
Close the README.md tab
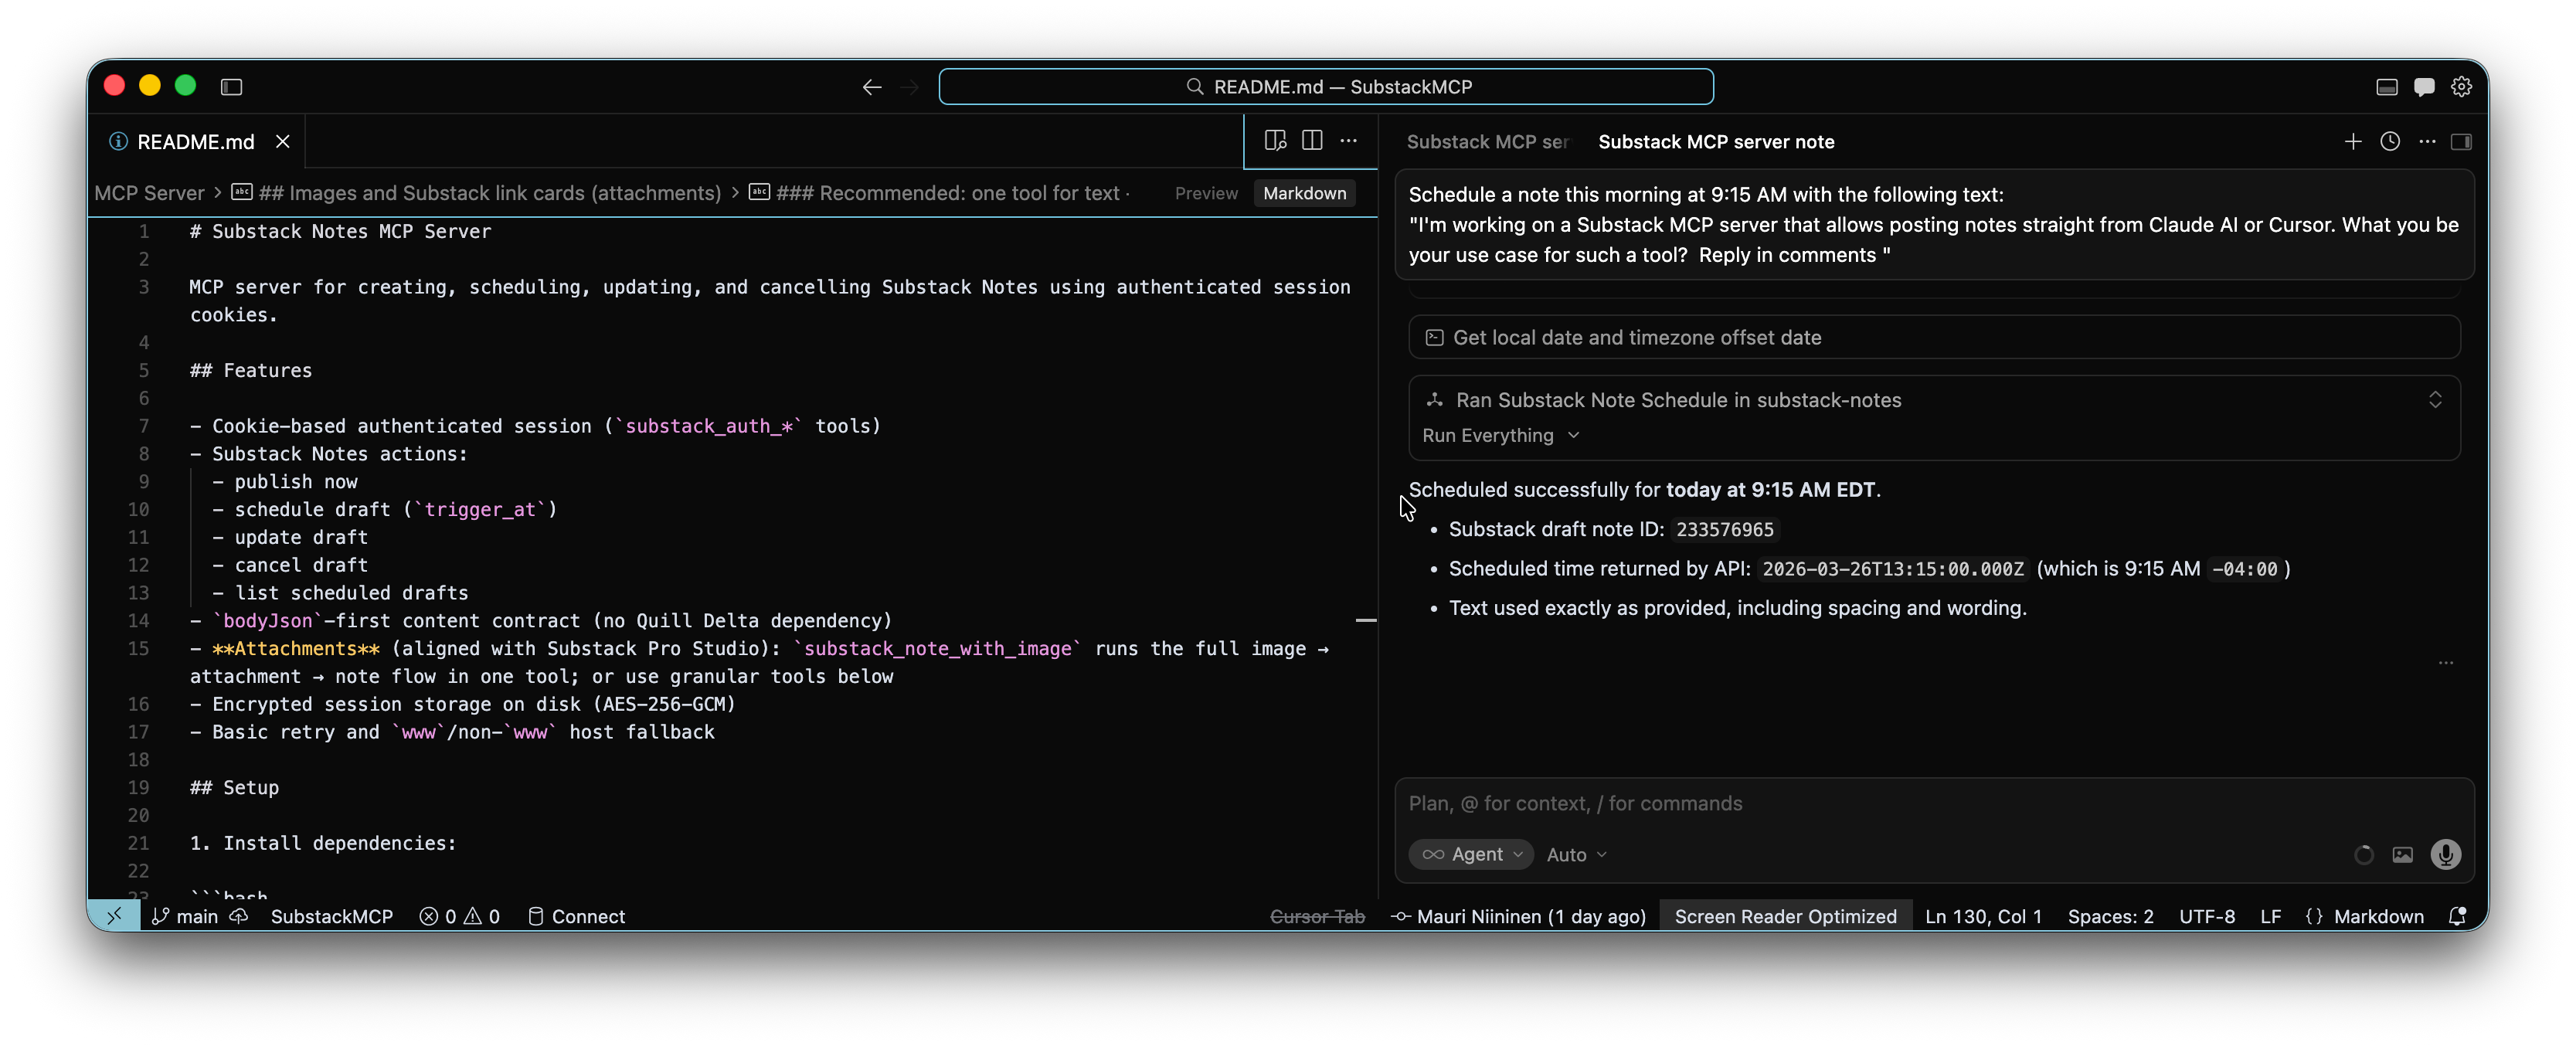point(283,142)
